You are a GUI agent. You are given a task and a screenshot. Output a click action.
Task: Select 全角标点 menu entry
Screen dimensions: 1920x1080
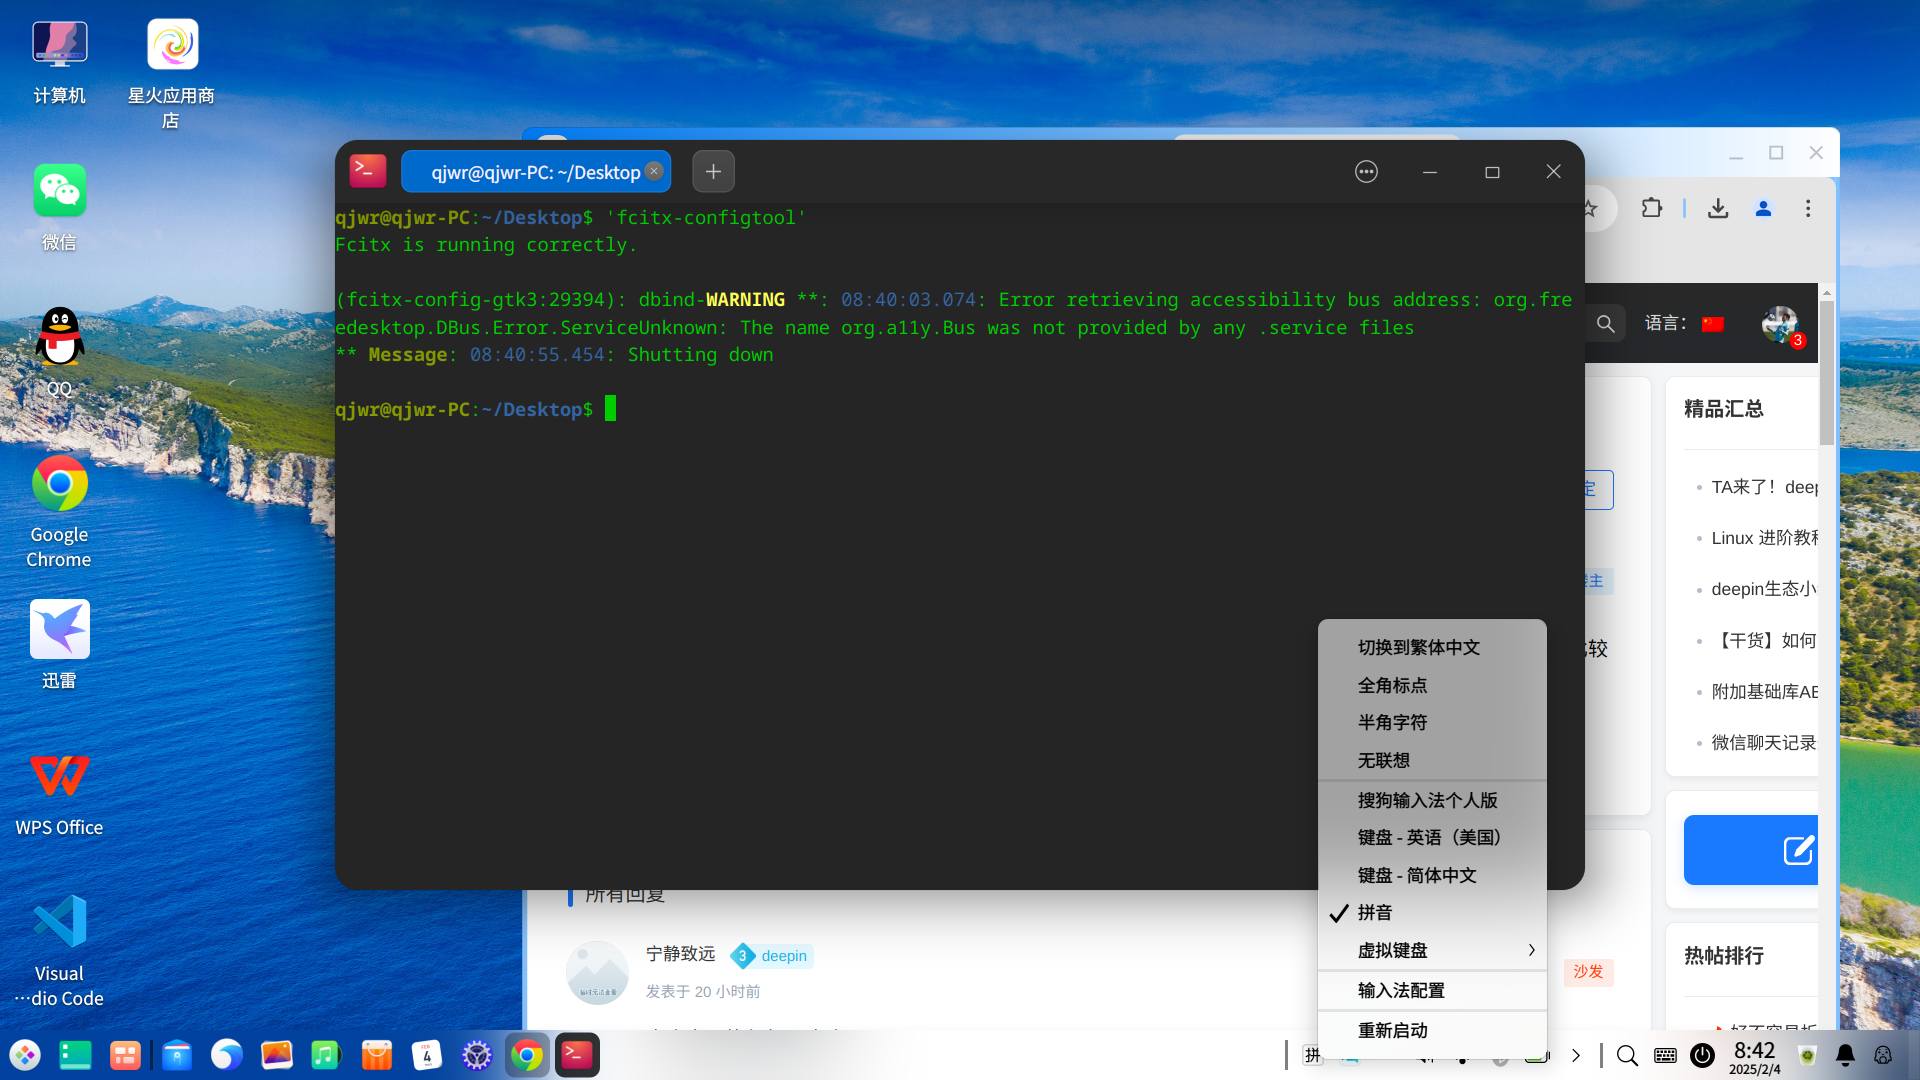pyautogui.click(x=1432, y=685)
